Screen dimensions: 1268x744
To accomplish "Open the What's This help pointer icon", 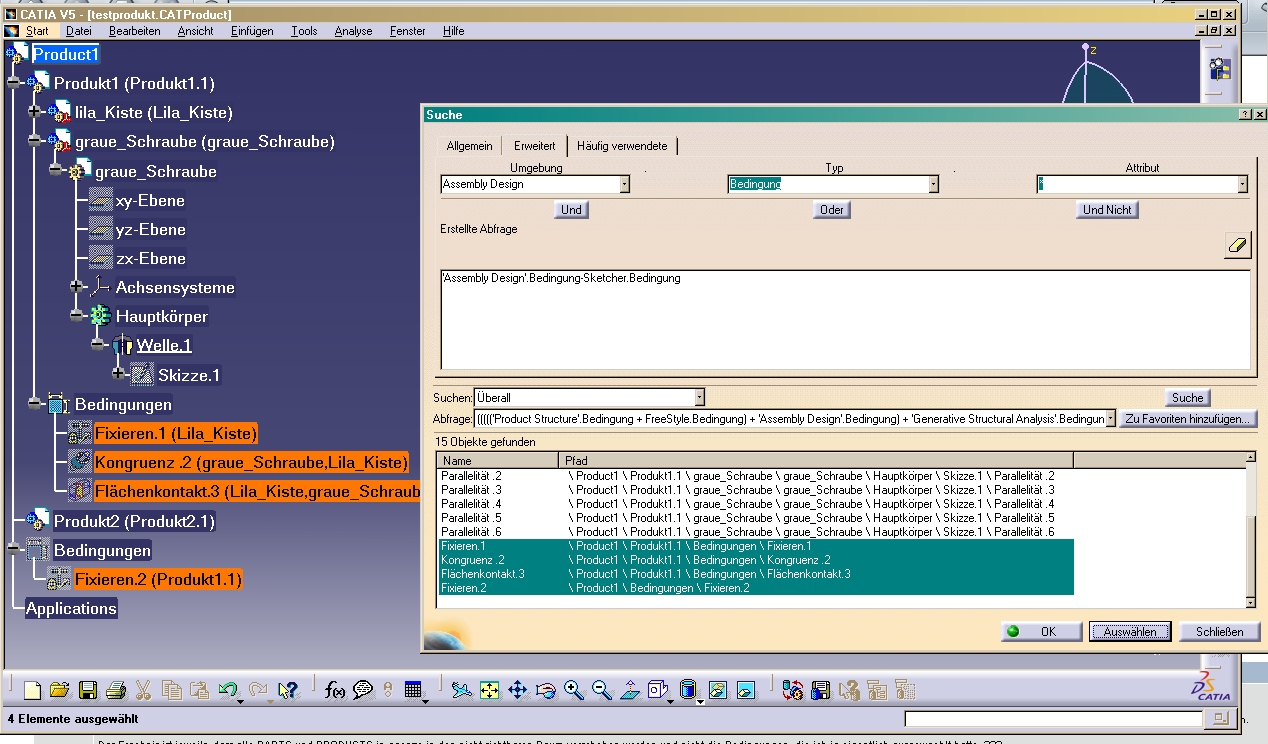I will click(x=288, y=690).
